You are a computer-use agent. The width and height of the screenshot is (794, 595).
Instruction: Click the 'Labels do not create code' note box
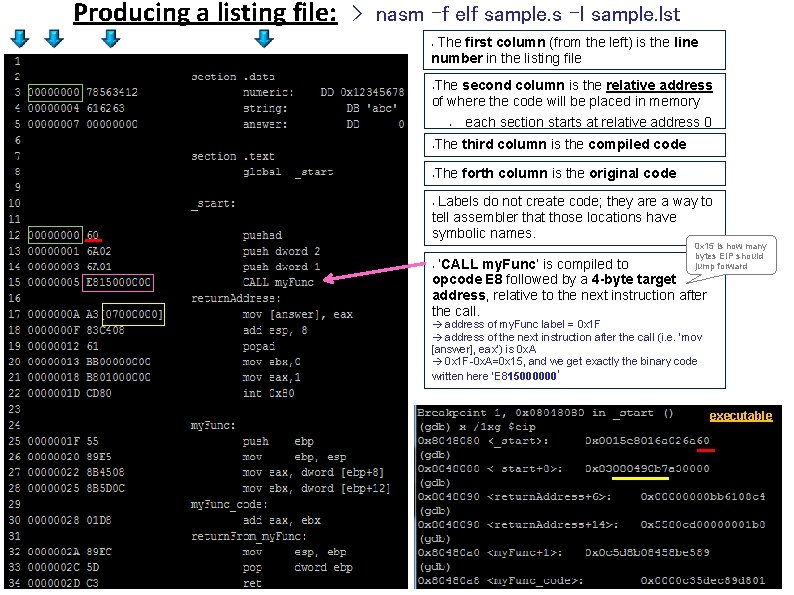574,218
